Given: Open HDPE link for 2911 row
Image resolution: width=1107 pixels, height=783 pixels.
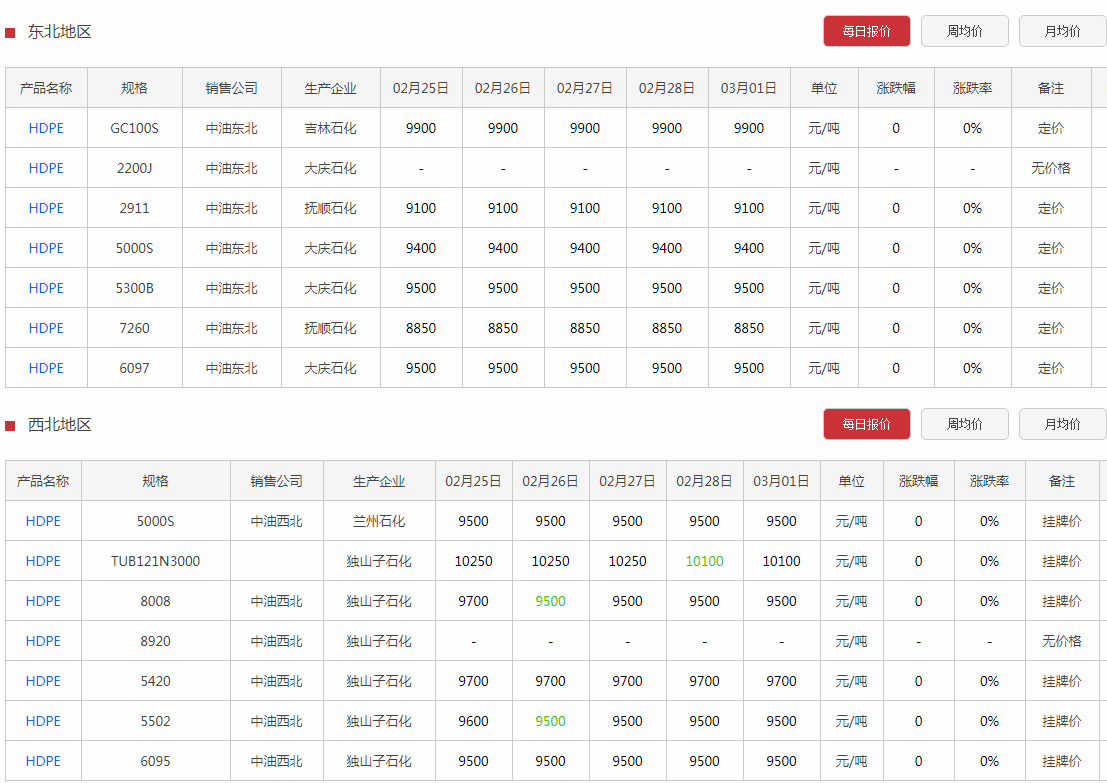Looking at the screenshot, I should tap(46, 208).
